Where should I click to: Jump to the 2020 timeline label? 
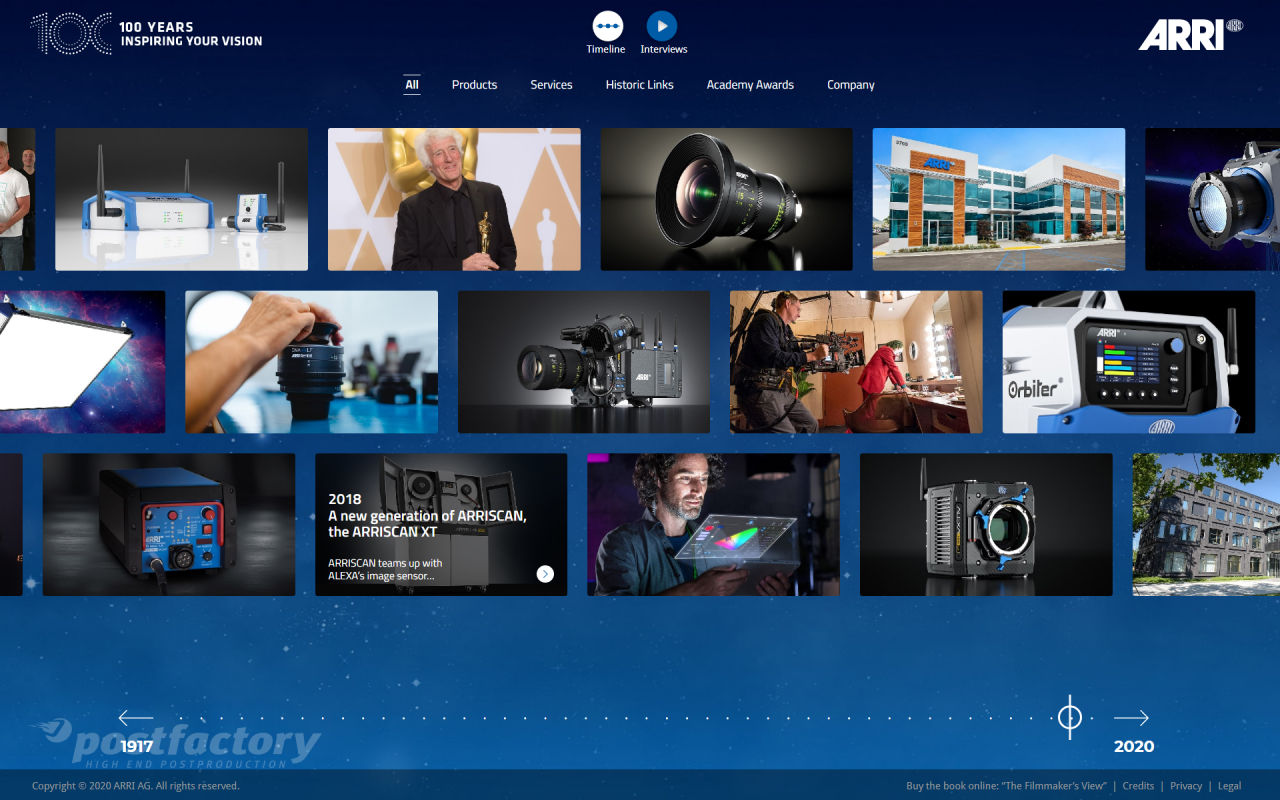tap(1134, 747)
